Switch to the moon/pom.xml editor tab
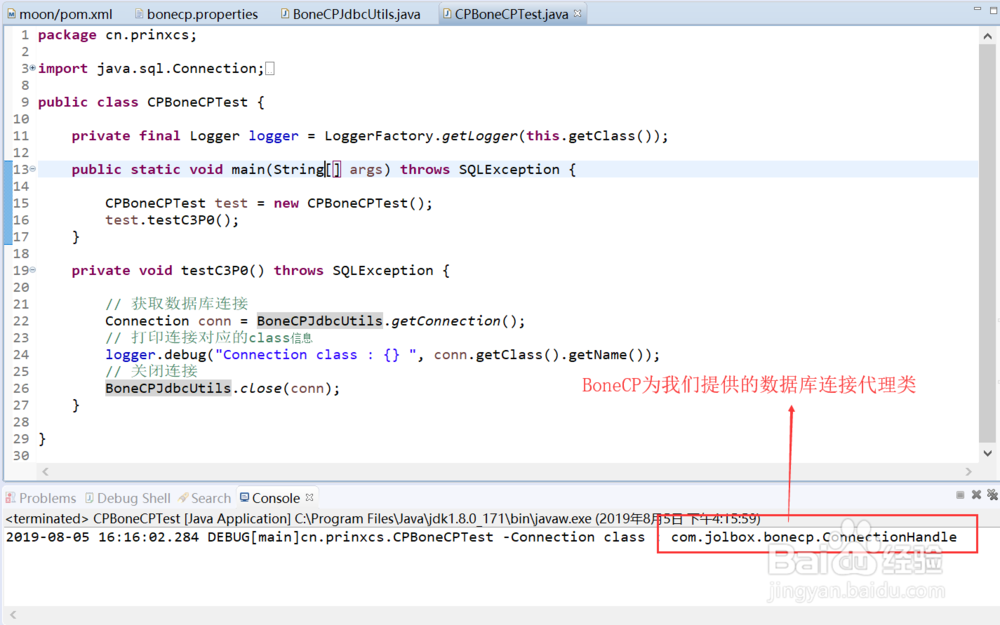 59,14
